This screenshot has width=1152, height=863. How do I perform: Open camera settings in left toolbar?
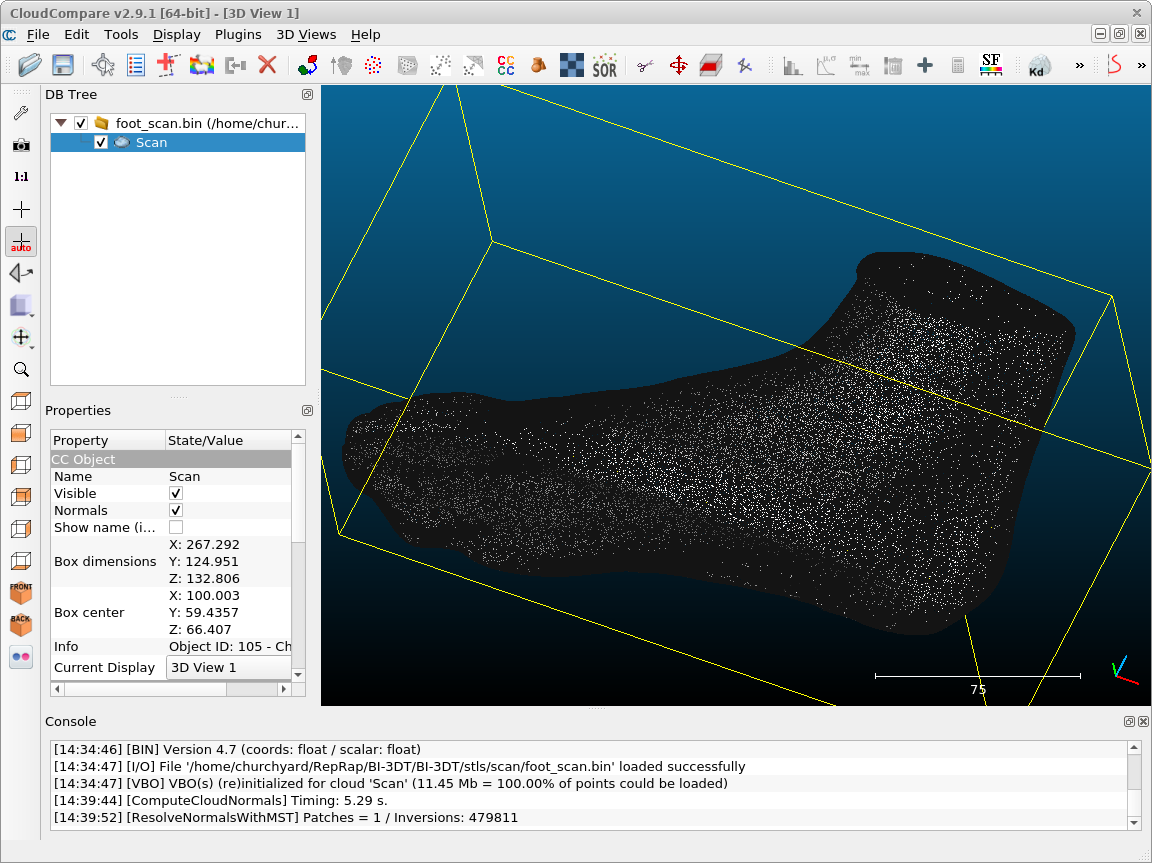pyautogui.click(x=21, y=145)
